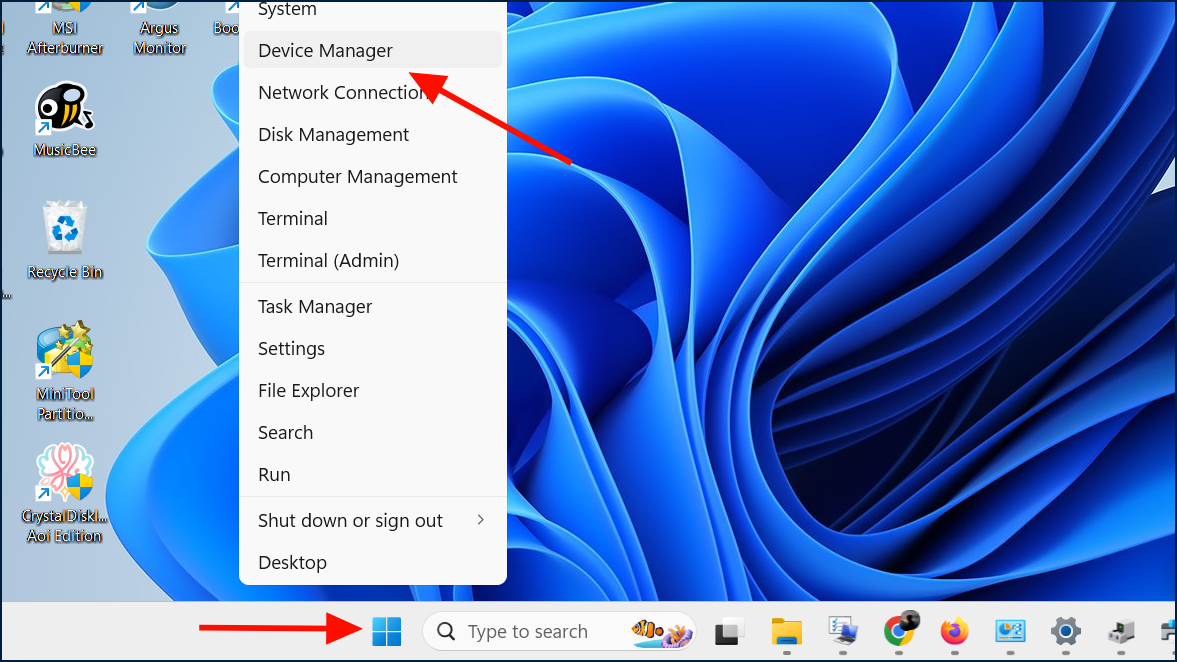Open Settings via the taskbar gear icon
1177x662 pixels.
click(1065, 631)
